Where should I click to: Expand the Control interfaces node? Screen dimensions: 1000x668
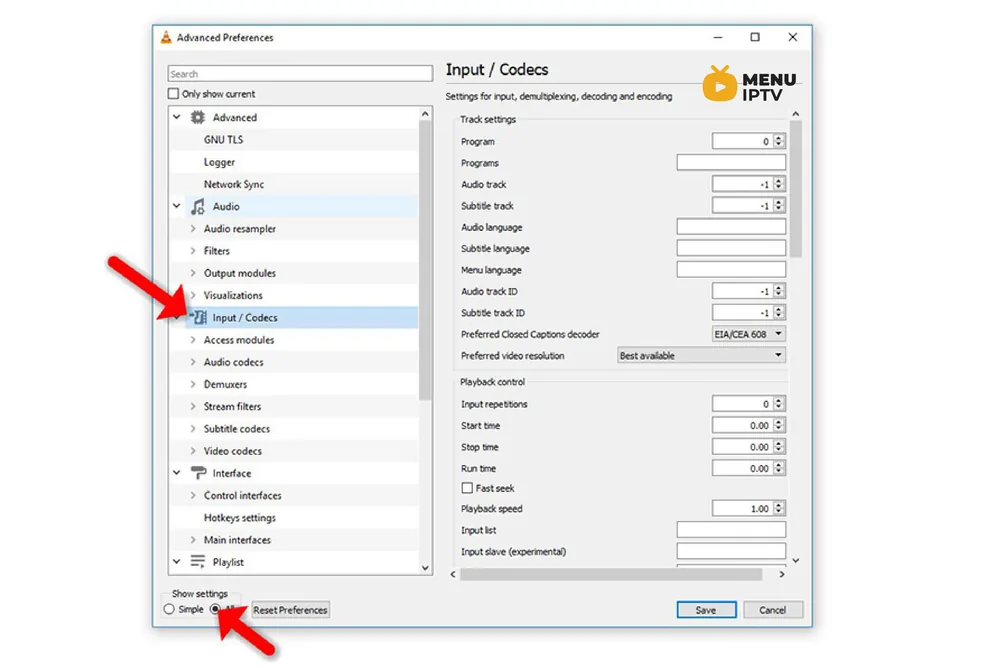click(193, 495)
